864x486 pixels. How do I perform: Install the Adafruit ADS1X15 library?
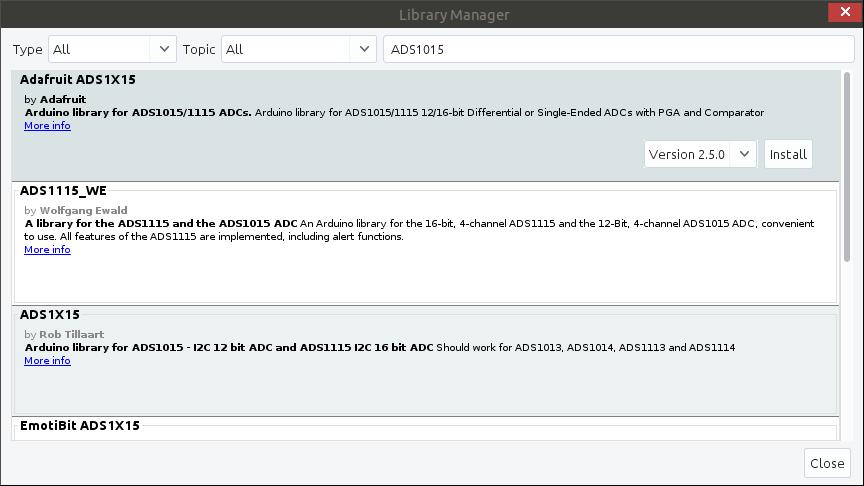click(x=788, y=154)
